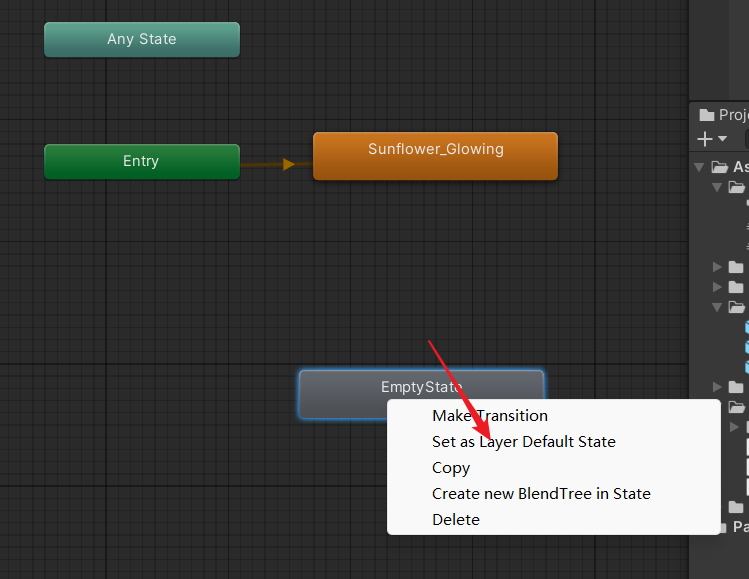
Task: Choose Make Transition from context menu
Action: [489, 415]
